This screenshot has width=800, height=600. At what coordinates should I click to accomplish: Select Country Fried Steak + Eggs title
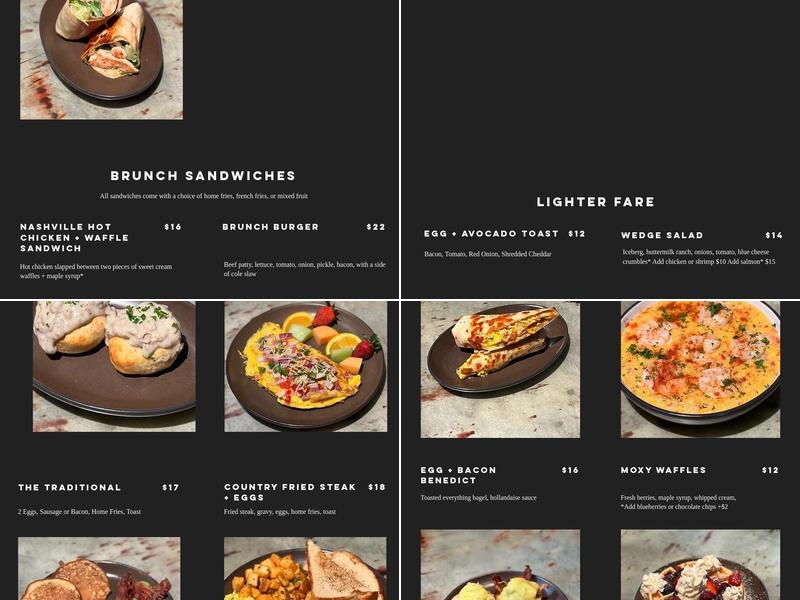(290, 492)
